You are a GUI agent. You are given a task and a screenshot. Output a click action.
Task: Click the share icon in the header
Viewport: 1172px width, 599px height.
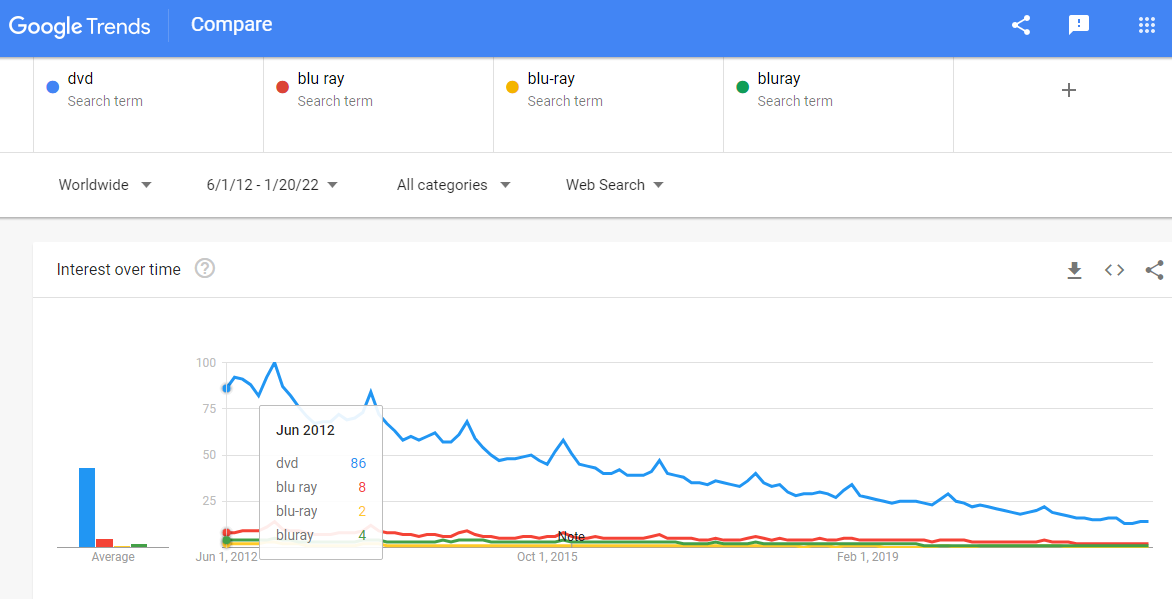click(x=1020, y=26)
